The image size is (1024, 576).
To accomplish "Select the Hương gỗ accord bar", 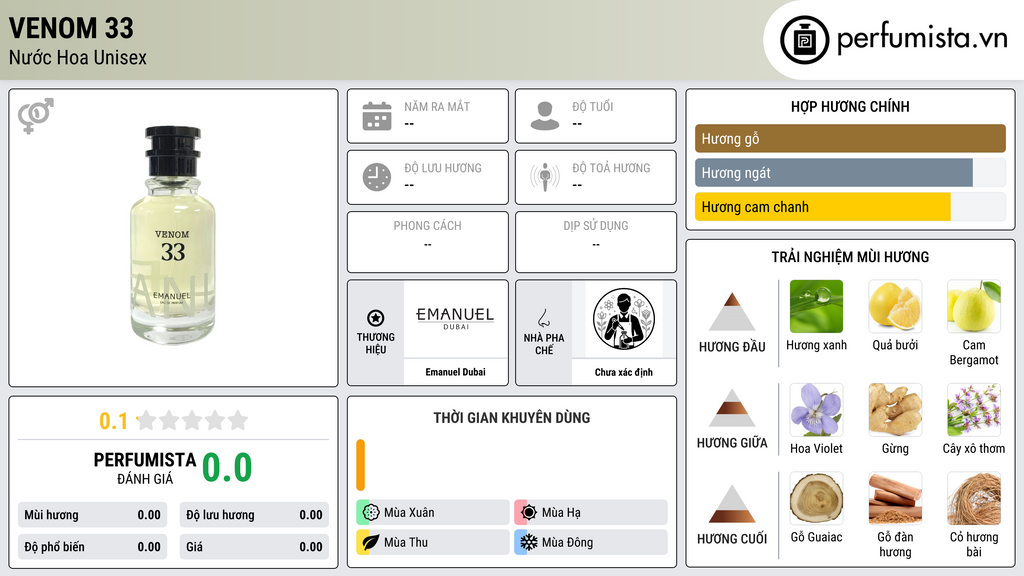I will [x=850, y=138].
